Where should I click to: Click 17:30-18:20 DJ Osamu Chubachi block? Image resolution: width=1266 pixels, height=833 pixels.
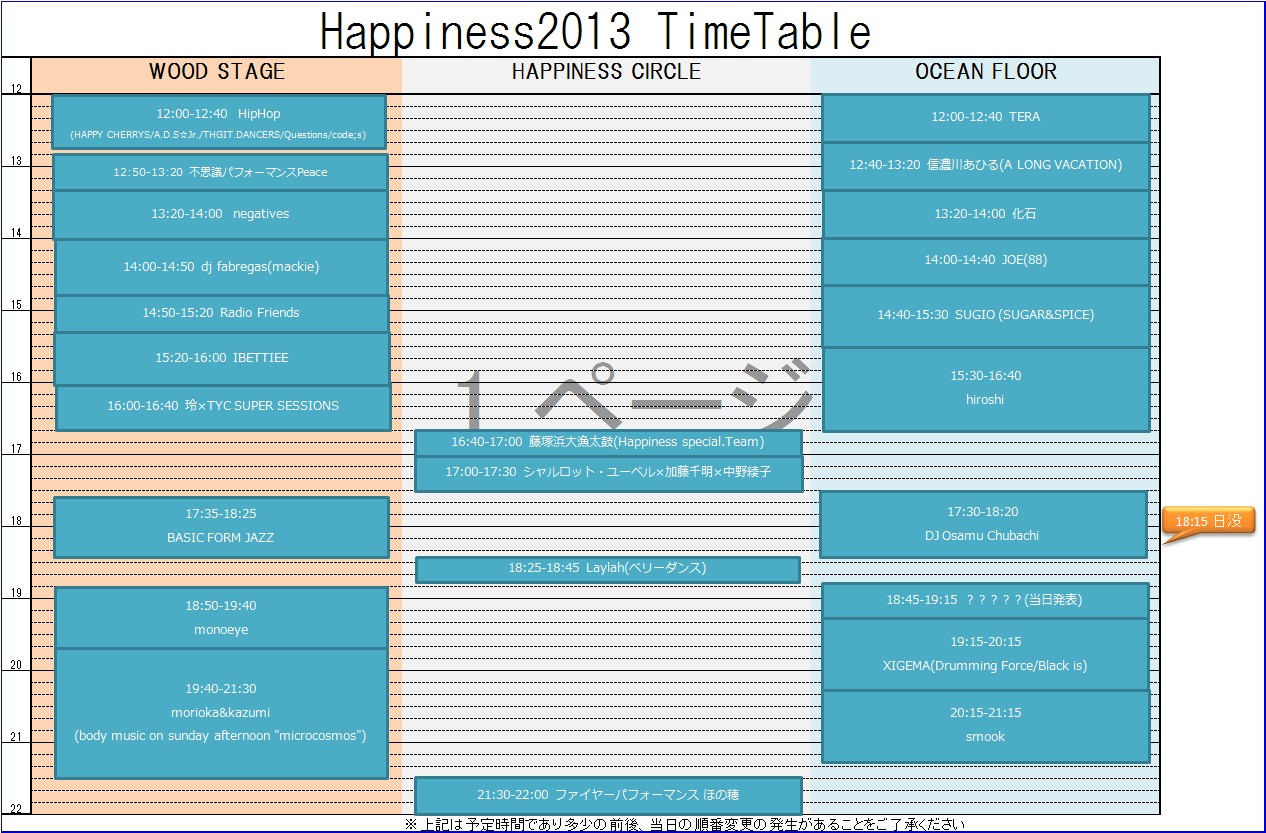pyautogui.click(x=982, y=524)
